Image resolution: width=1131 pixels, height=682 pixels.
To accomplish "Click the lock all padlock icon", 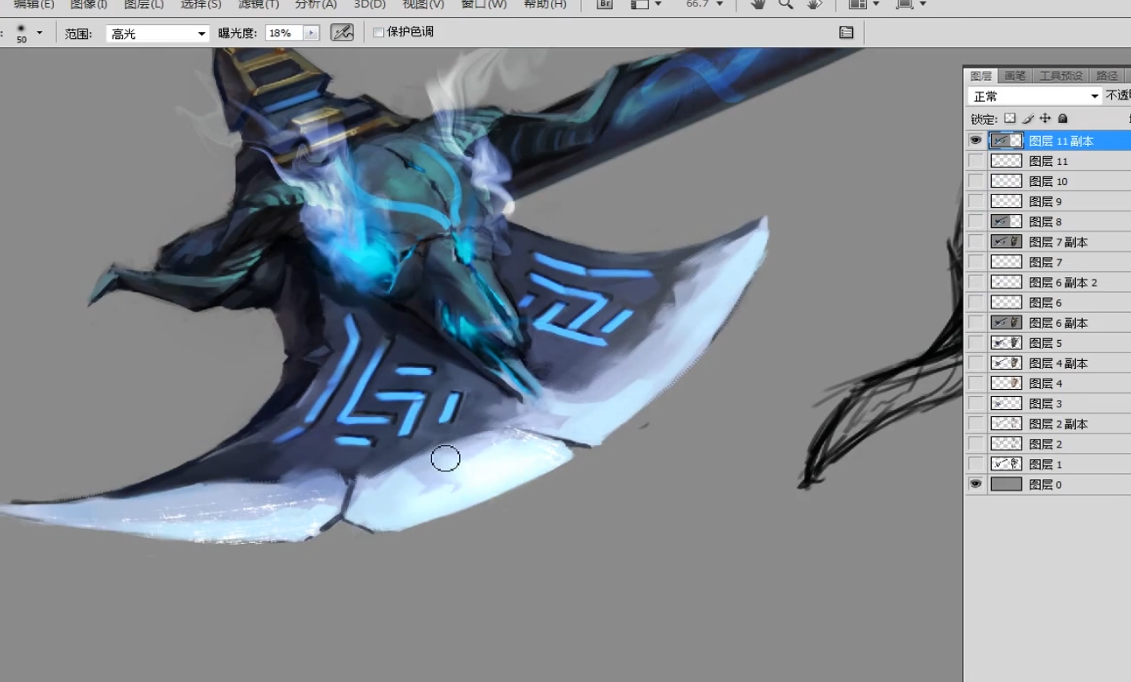I will [1062, 118].
